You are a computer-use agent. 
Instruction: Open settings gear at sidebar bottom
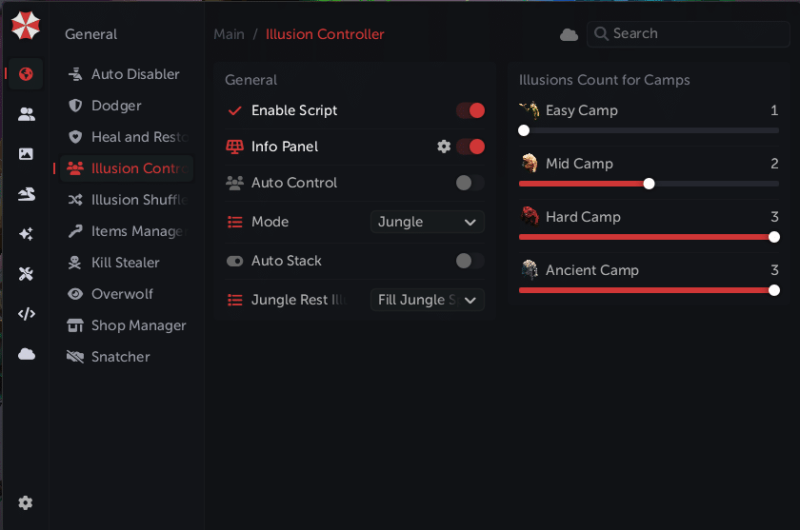[26, 503]
